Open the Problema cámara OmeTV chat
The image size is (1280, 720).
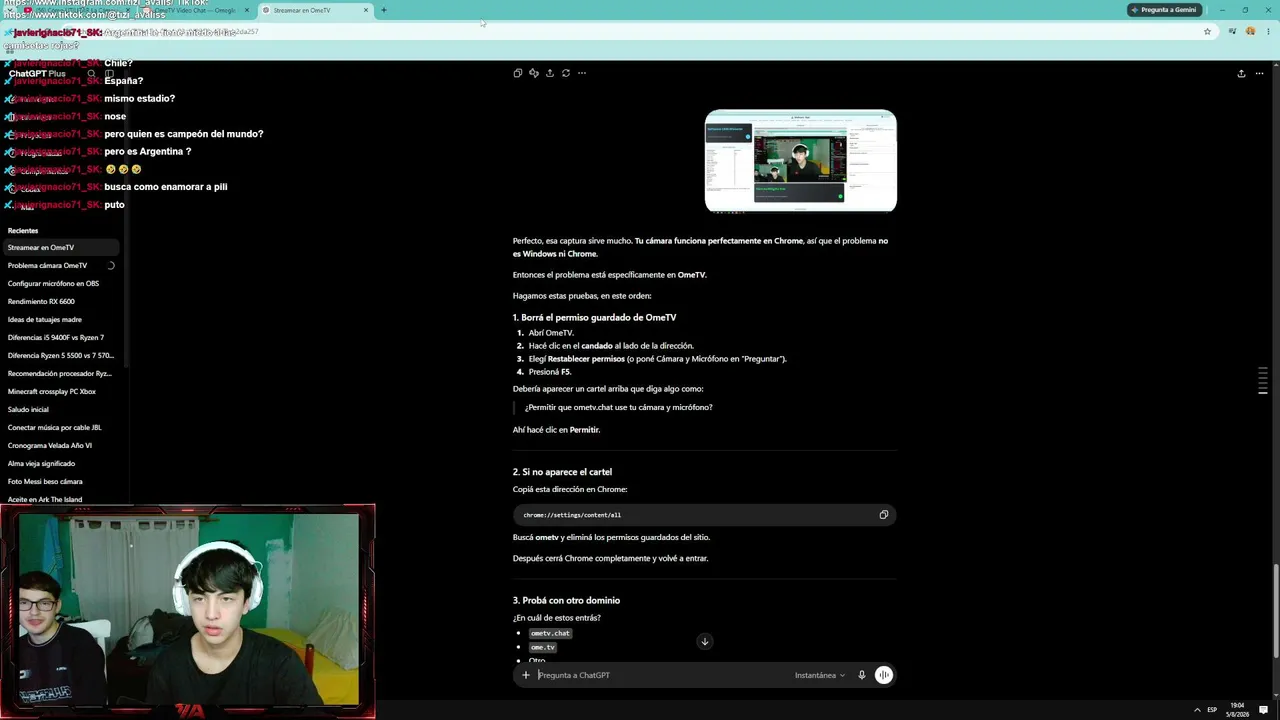[60, 265]
